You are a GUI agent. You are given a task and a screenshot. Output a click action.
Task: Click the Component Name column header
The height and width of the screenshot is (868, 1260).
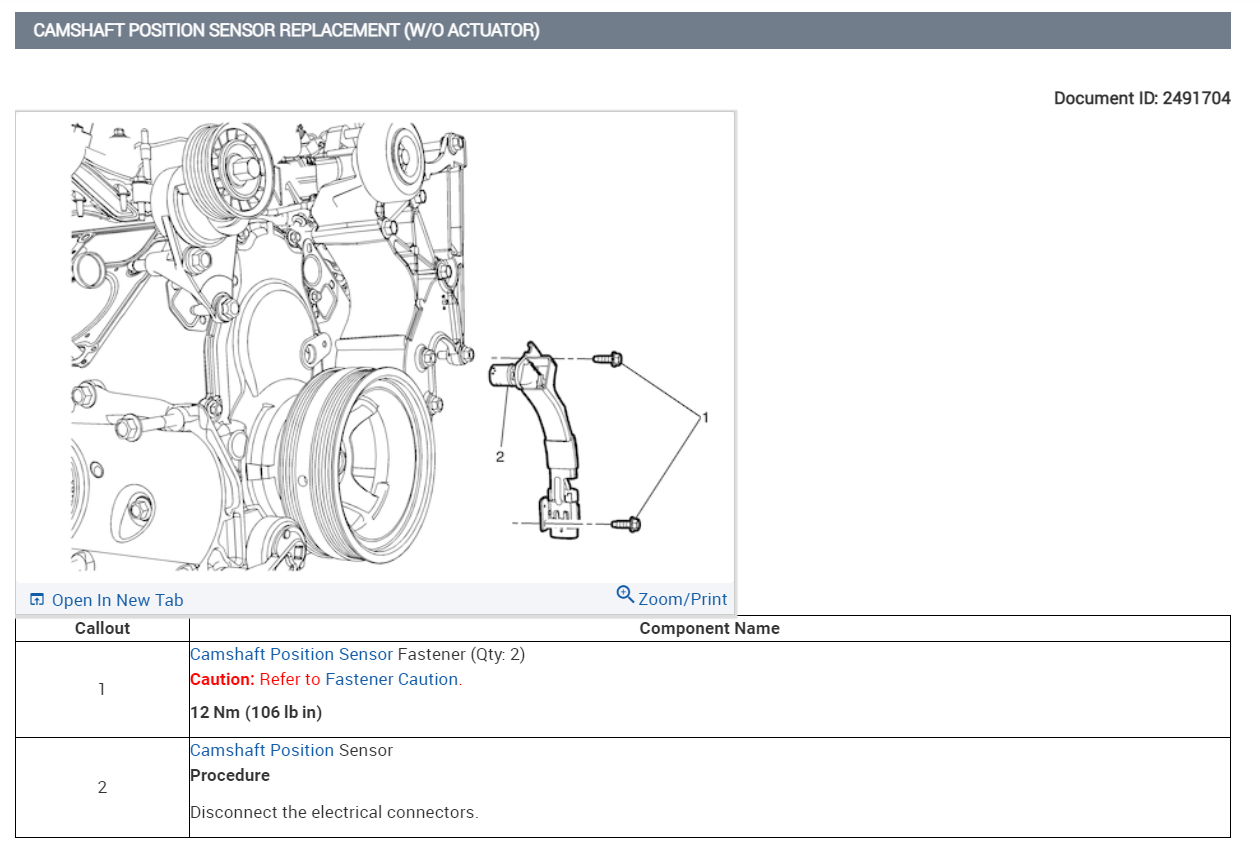point(710,628)
